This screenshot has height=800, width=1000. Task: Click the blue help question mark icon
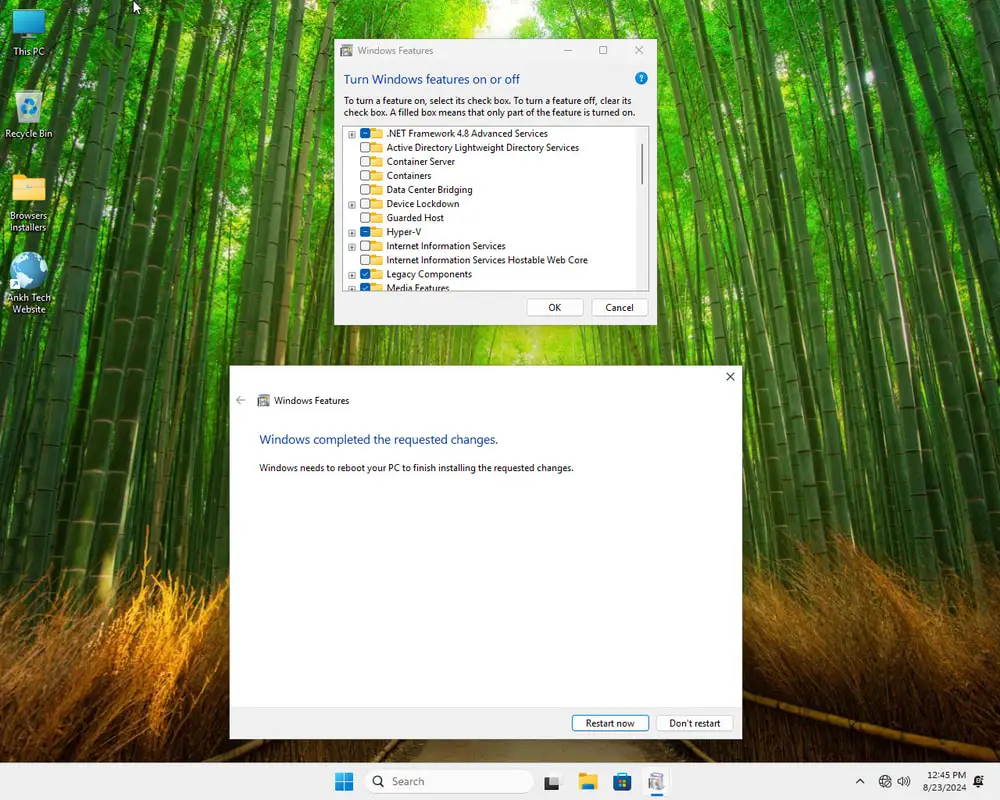tap(641, 79)
